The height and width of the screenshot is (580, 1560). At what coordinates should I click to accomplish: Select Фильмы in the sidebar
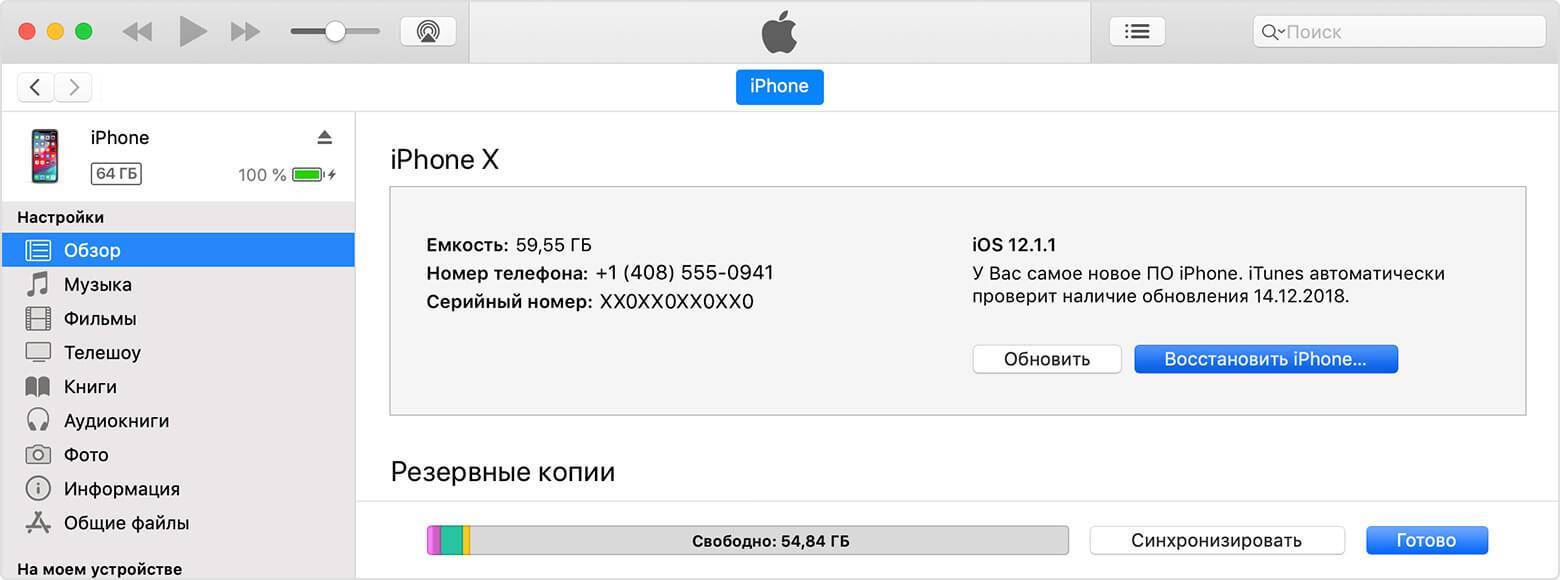(100, 319)
